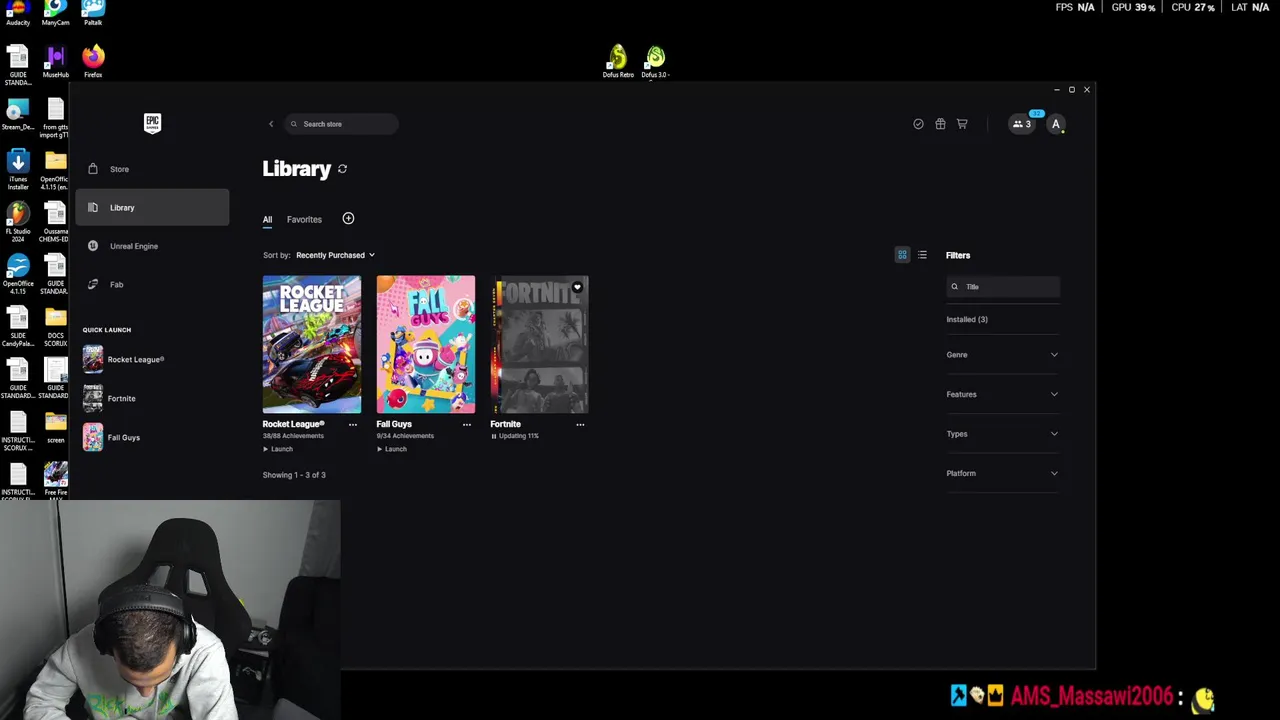Open FL Studio 2024 desktop shortcut
The image size is (1280, 720).
(x=18, y=222)
